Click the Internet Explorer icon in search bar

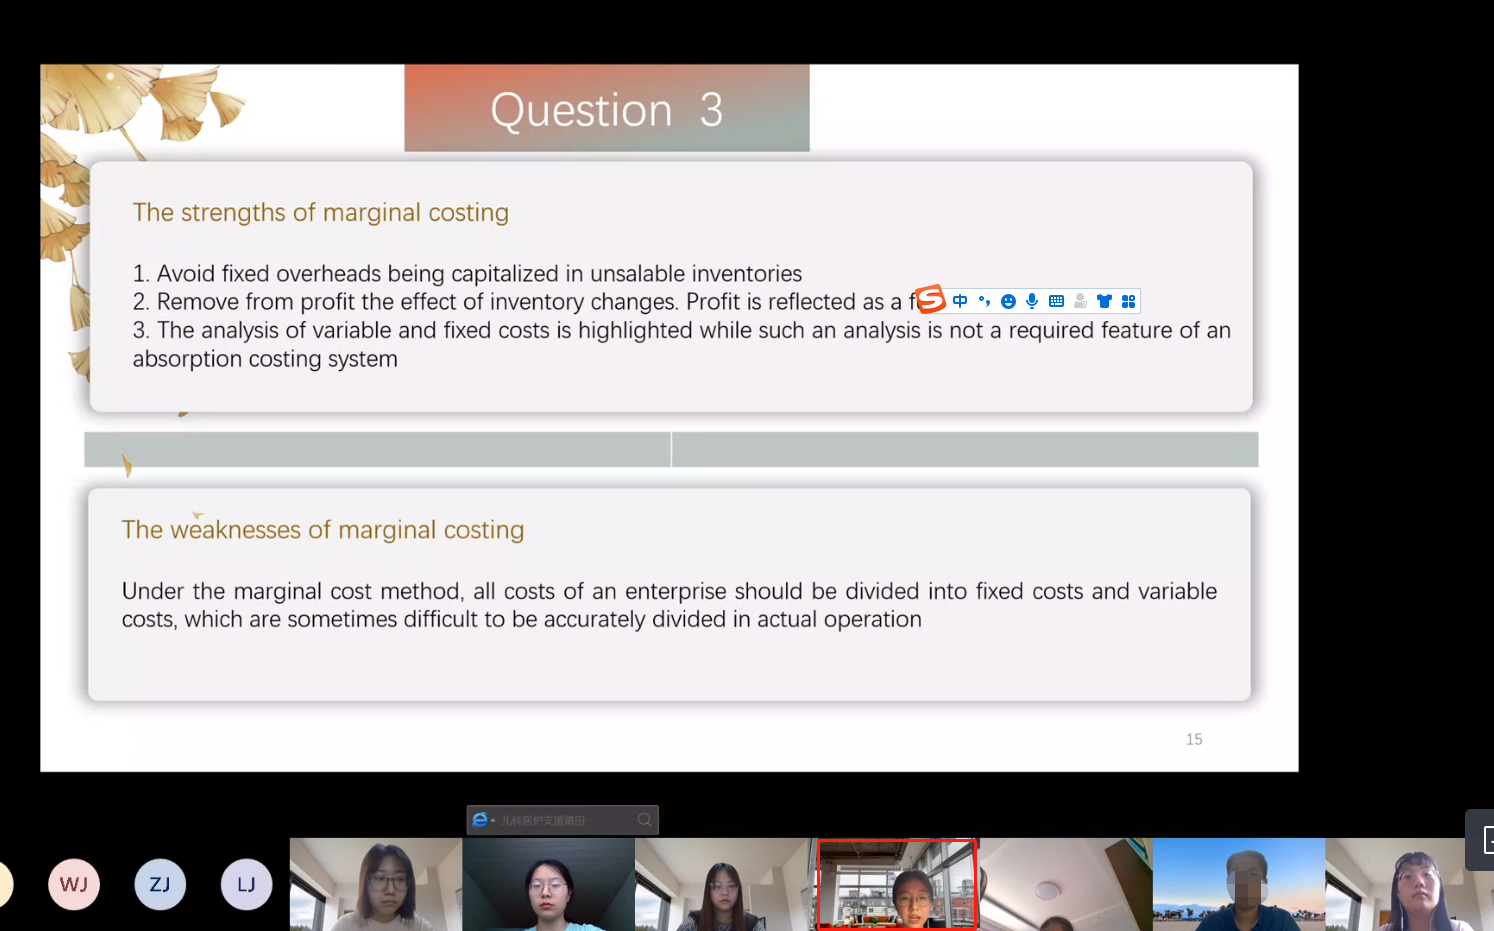pyautogui.click(x=480, y=820)
